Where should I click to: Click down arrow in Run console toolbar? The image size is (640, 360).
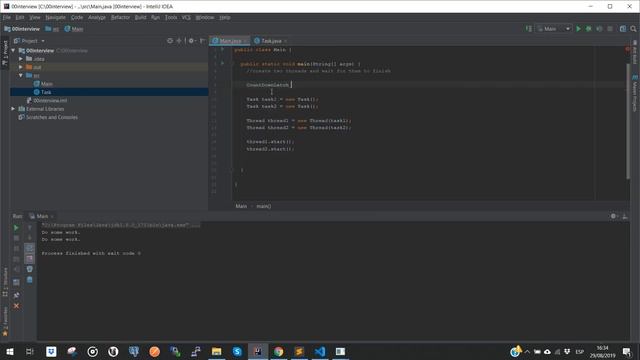[x=29, y=238]
